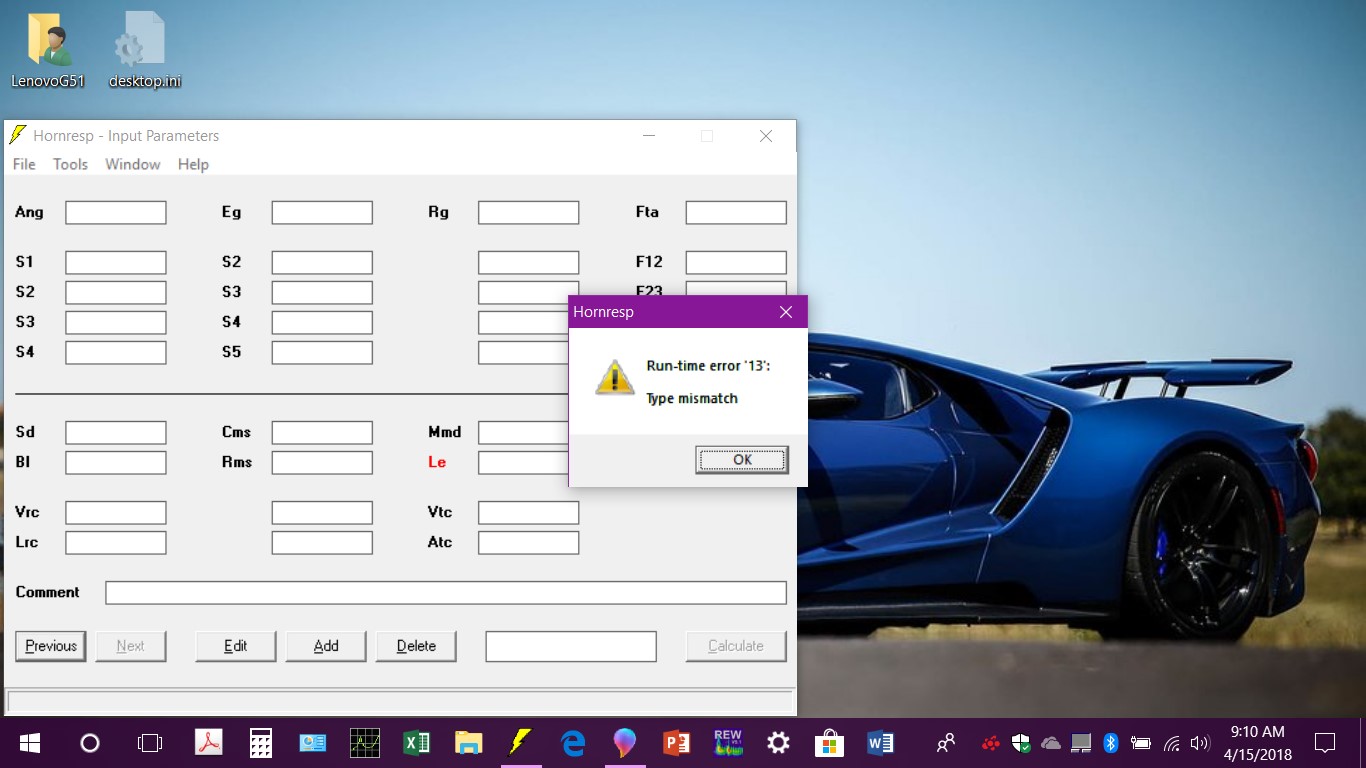Click the yellow warning triangle icon
This screenshot has height=768, width=1366.
pos(614,377)
